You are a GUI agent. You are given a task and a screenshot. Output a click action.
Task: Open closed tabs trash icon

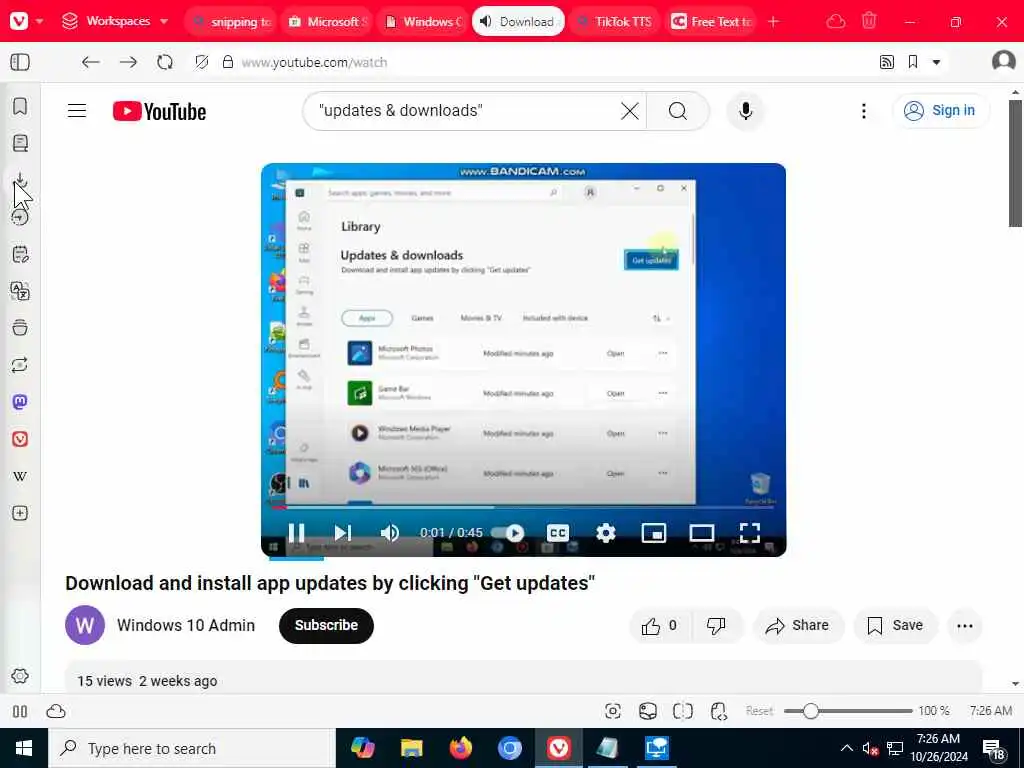(x=869, y=22)
